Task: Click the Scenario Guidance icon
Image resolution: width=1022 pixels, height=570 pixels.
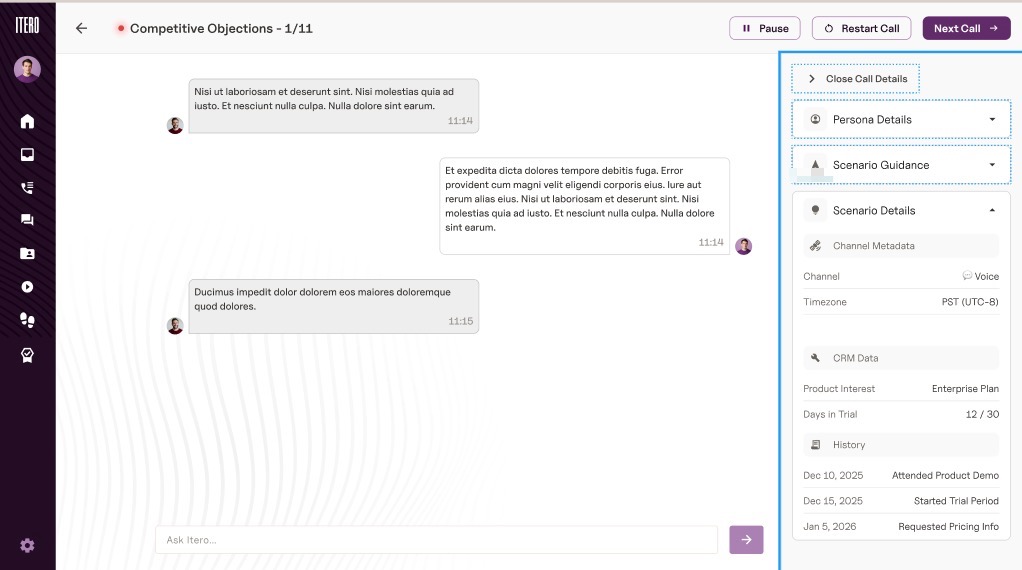Action: point(815,165)
